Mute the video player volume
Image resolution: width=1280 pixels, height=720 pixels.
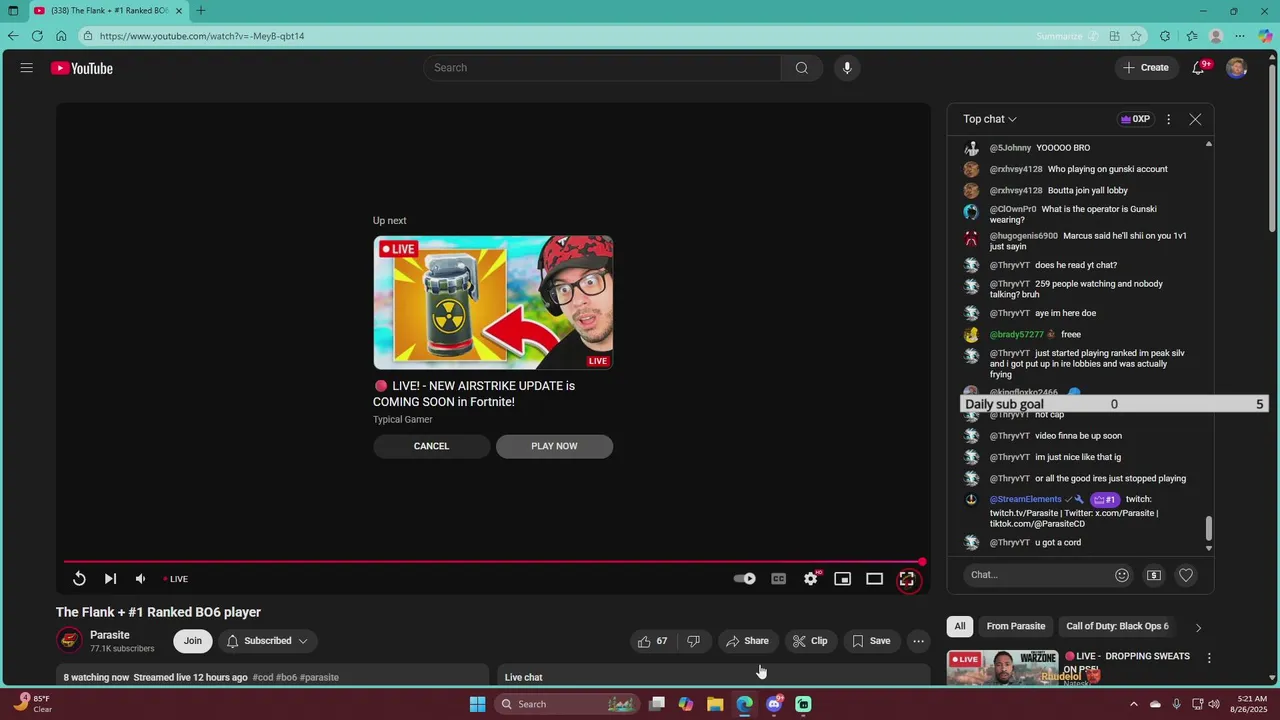pyautogui.click(x=141, y=579)
